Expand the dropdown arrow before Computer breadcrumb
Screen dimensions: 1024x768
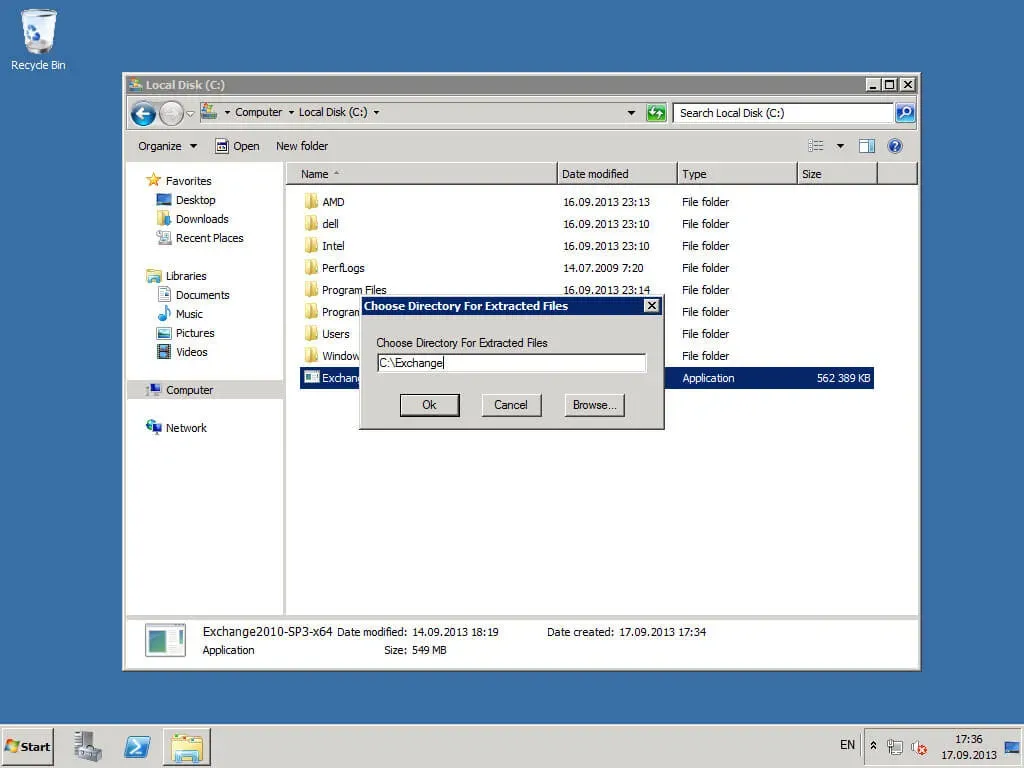[x=227, y=112]
